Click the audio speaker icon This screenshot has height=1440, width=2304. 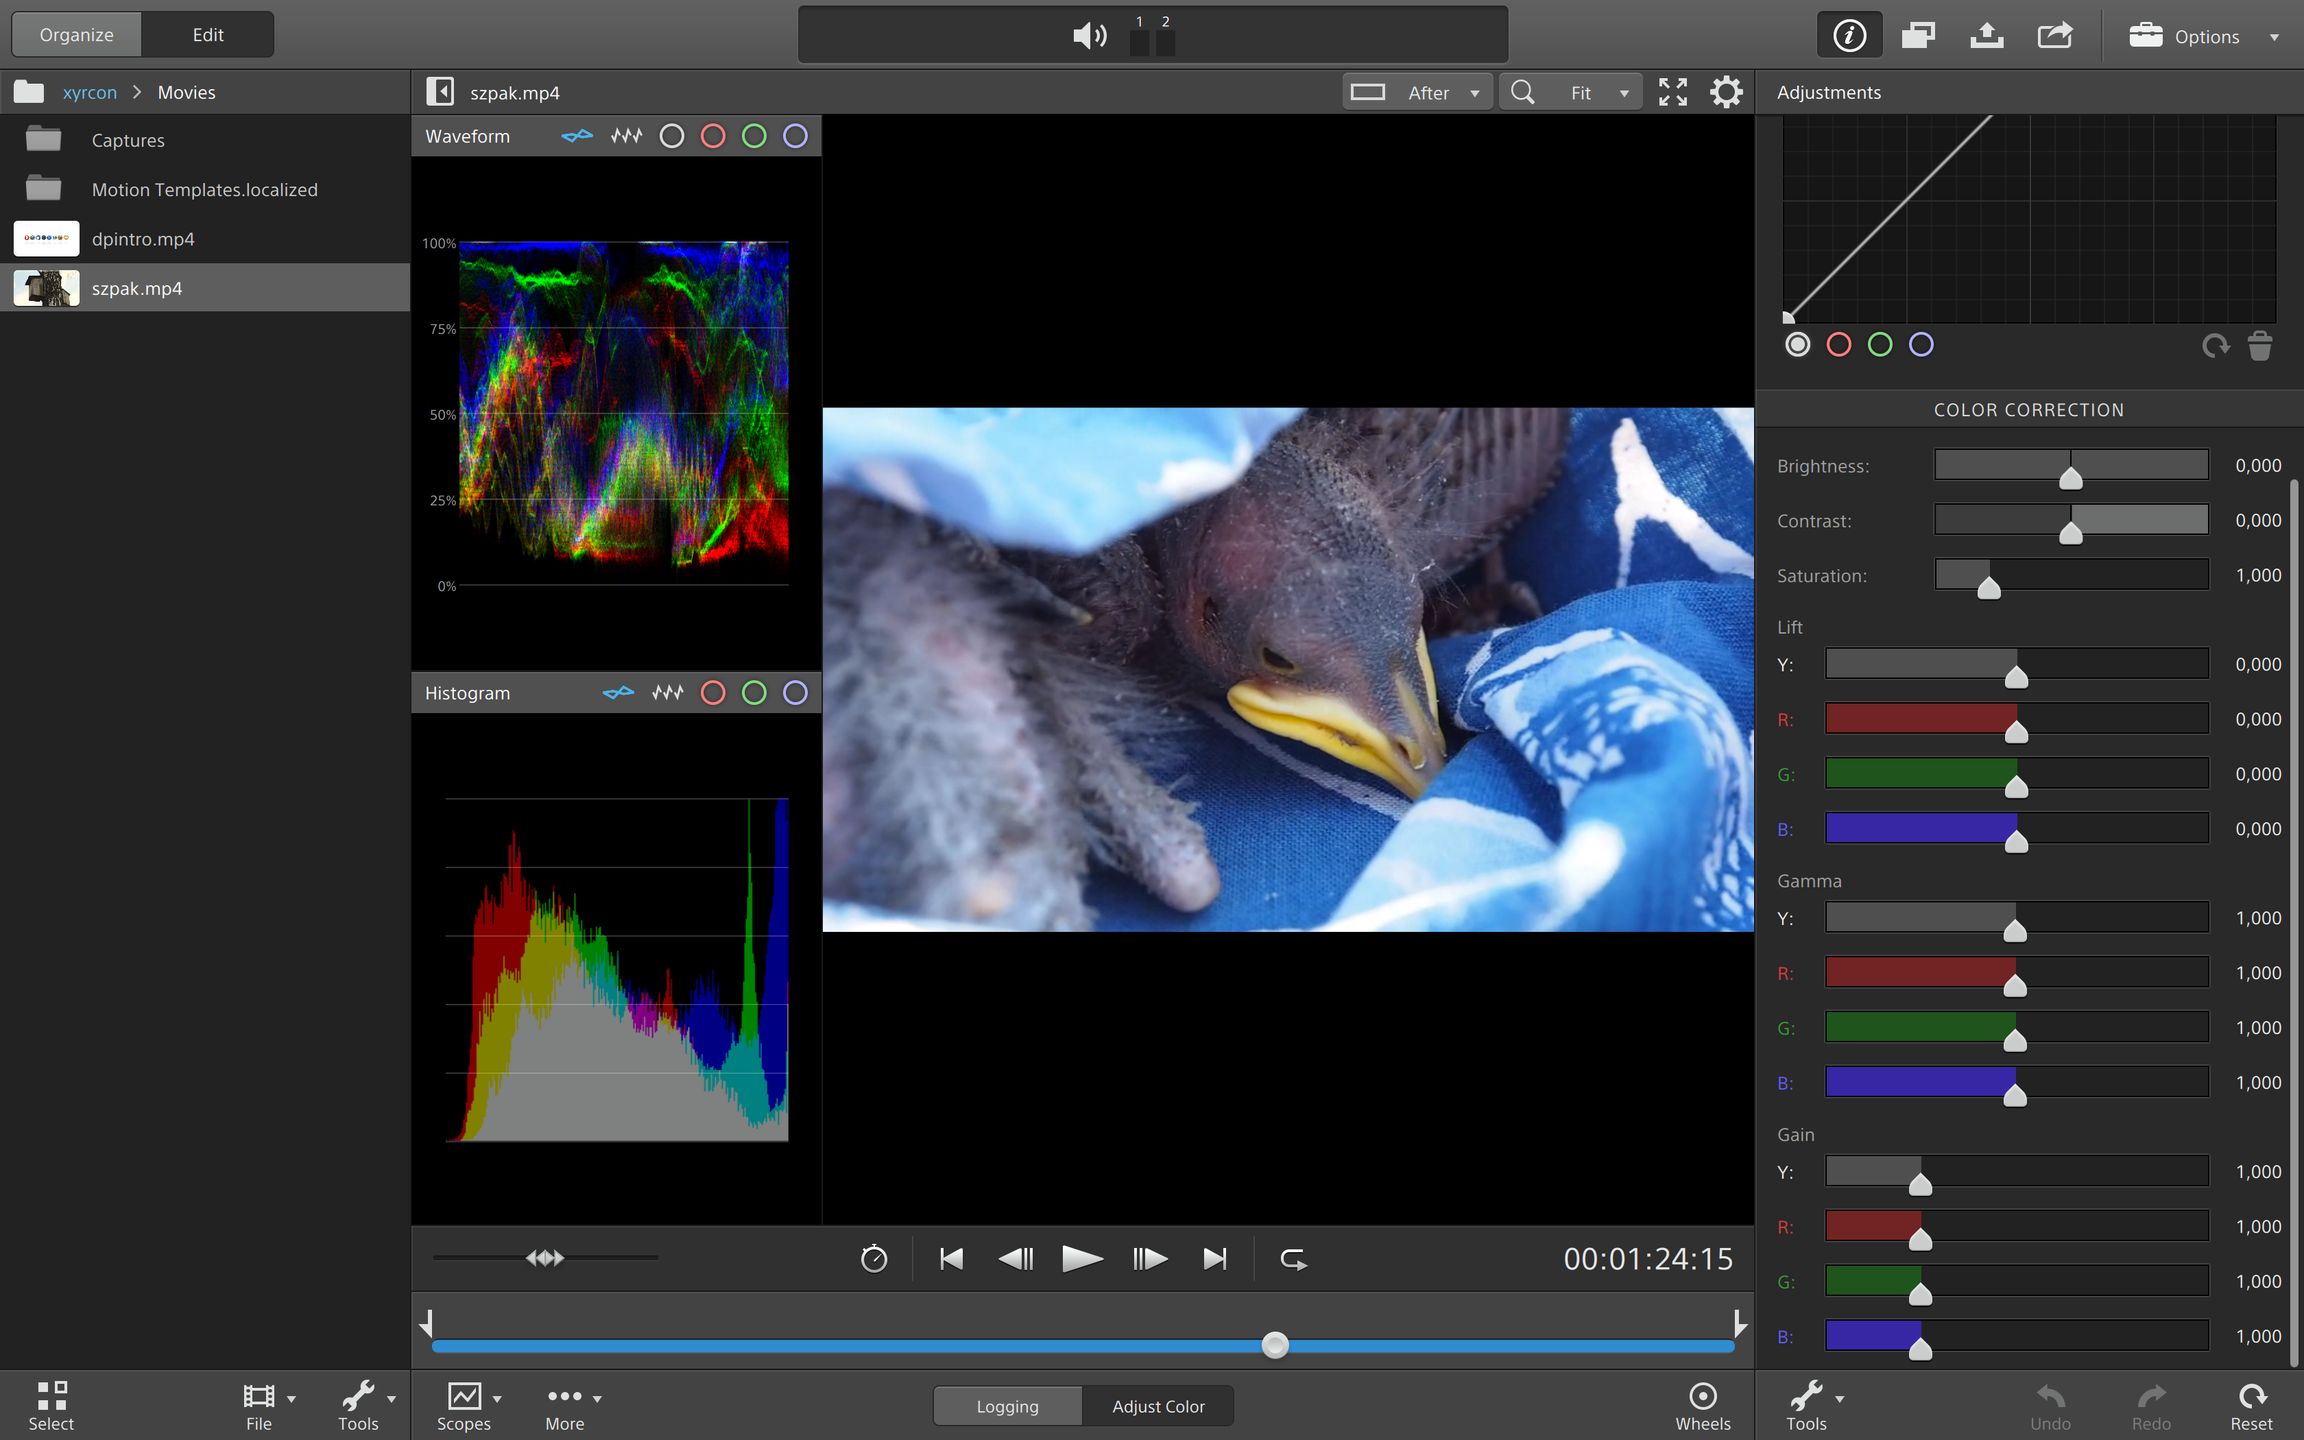[x=1089, y=36]
